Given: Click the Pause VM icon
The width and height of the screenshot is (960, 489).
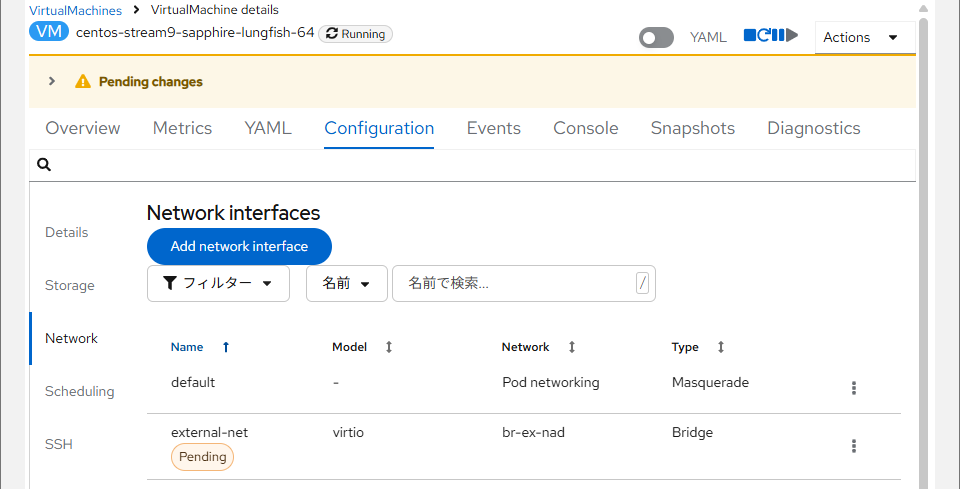Looking at the screenshot, I should pyautogui.click(x=778, y=36).
